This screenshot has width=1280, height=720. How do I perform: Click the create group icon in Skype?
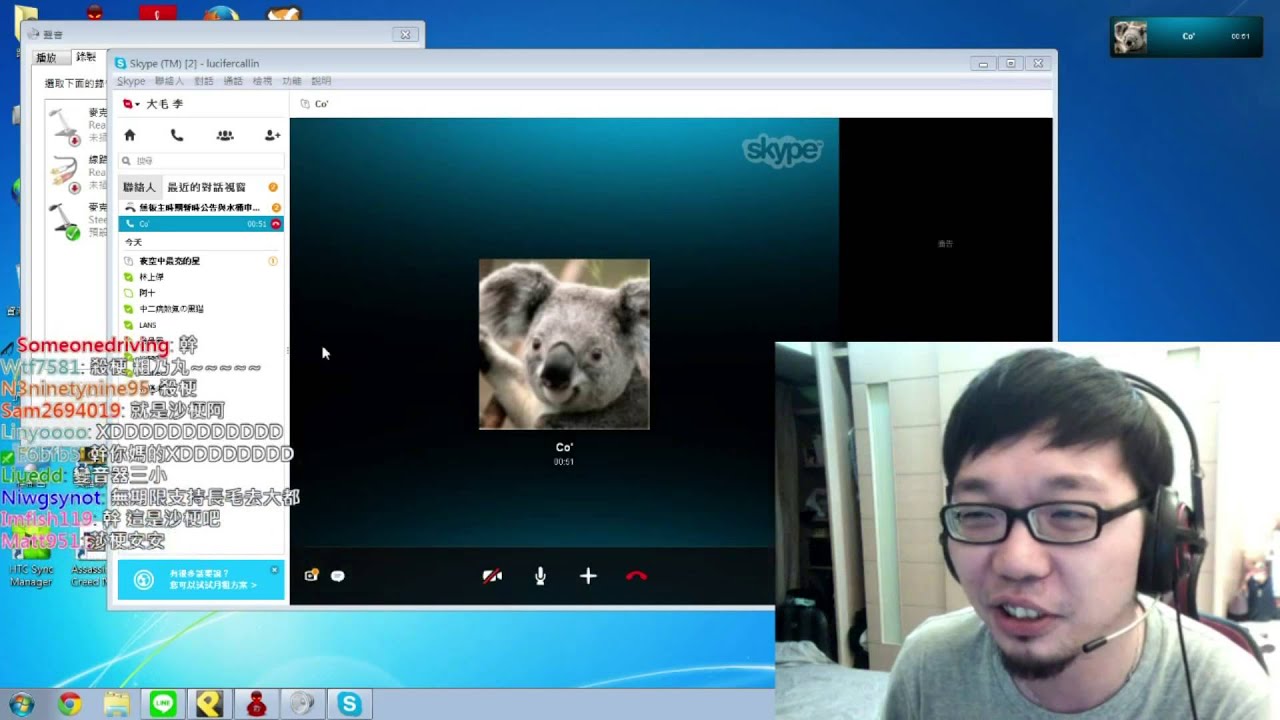[x=225, y=135]
